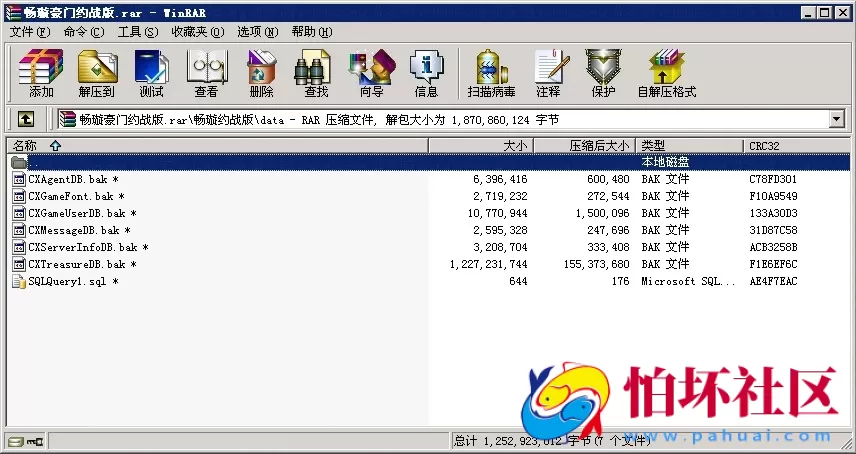Viewport: 856px width, 454px height.
Task: Click the packed size 600,480
Action: click(609, 179)
